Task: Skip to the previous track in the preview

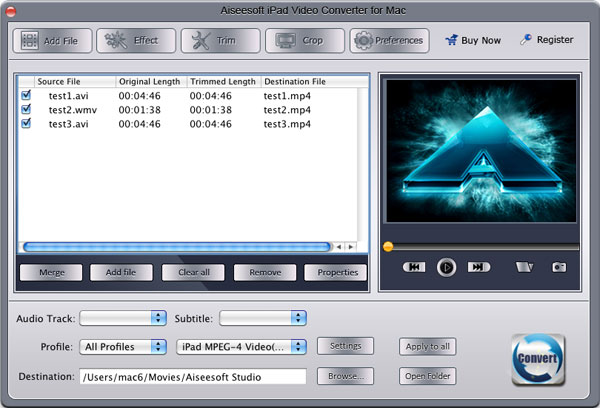Action: pyautogui.click(x=414, y=267)
